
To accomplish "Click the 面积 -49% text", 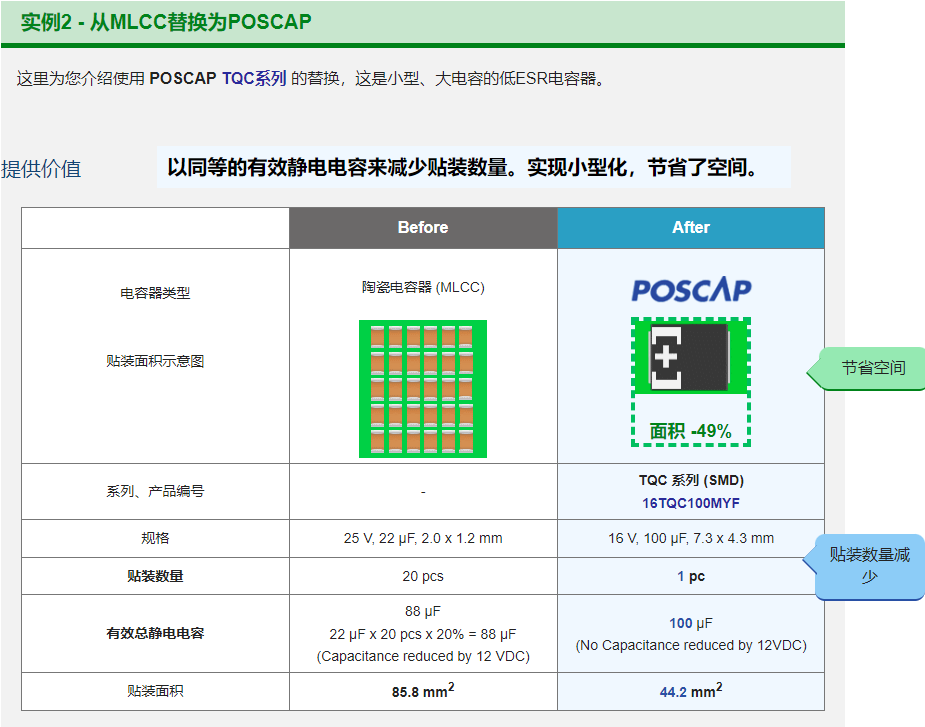I will pos(691,431).
